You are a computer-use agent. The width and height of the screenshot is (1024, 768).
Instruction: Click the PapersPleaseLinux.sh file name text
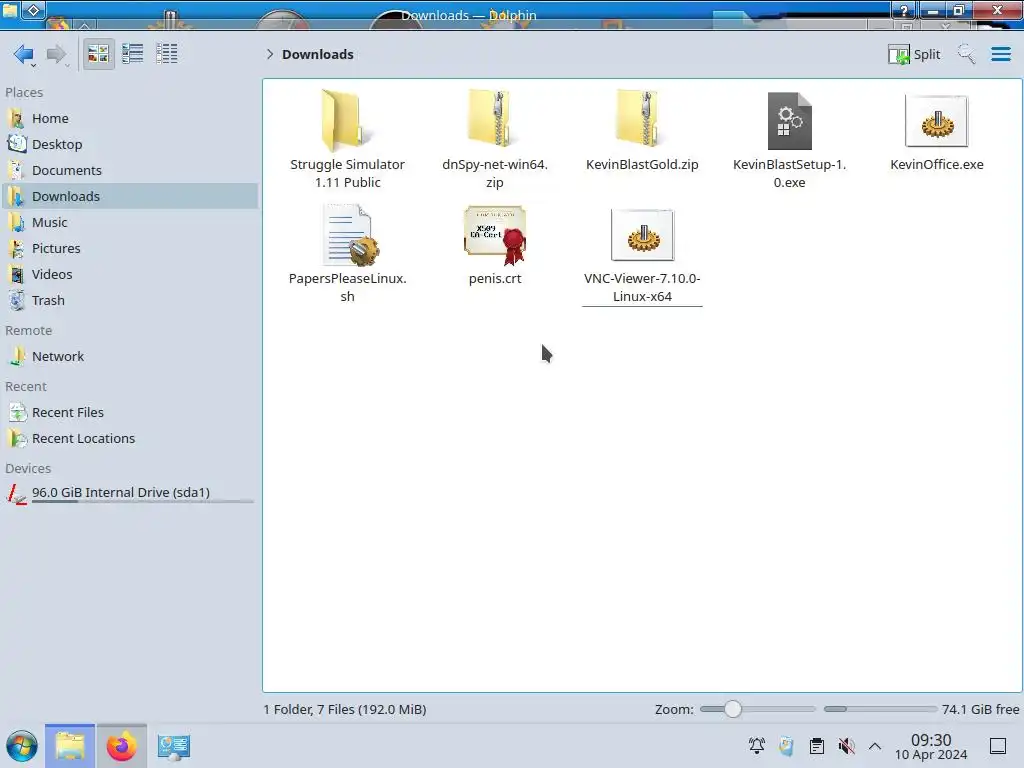click(347, 287)
